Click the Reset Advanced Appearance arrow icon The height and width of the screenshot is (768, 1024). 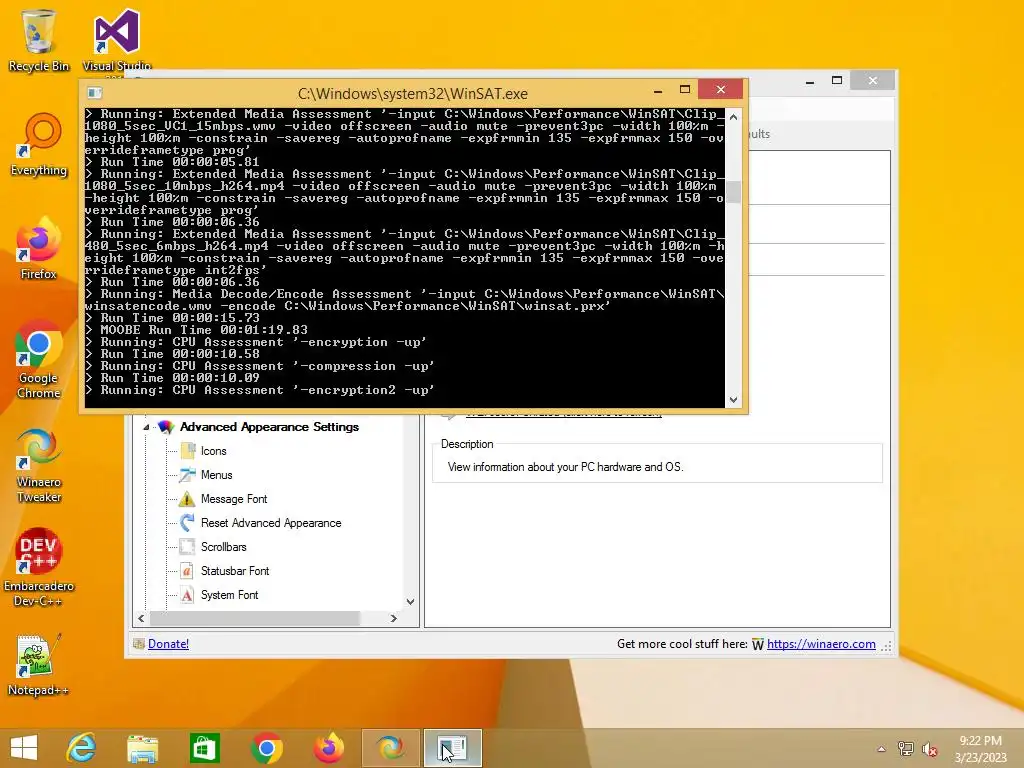pos(187,522)
